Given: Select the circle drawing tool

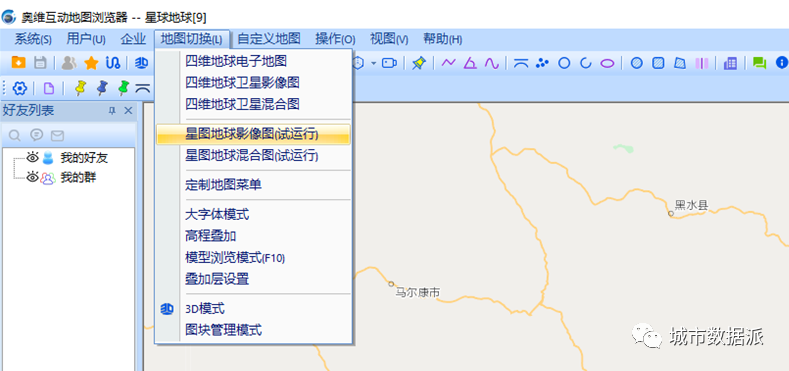Looking at the screenshot, I should [x=565, y=63].
